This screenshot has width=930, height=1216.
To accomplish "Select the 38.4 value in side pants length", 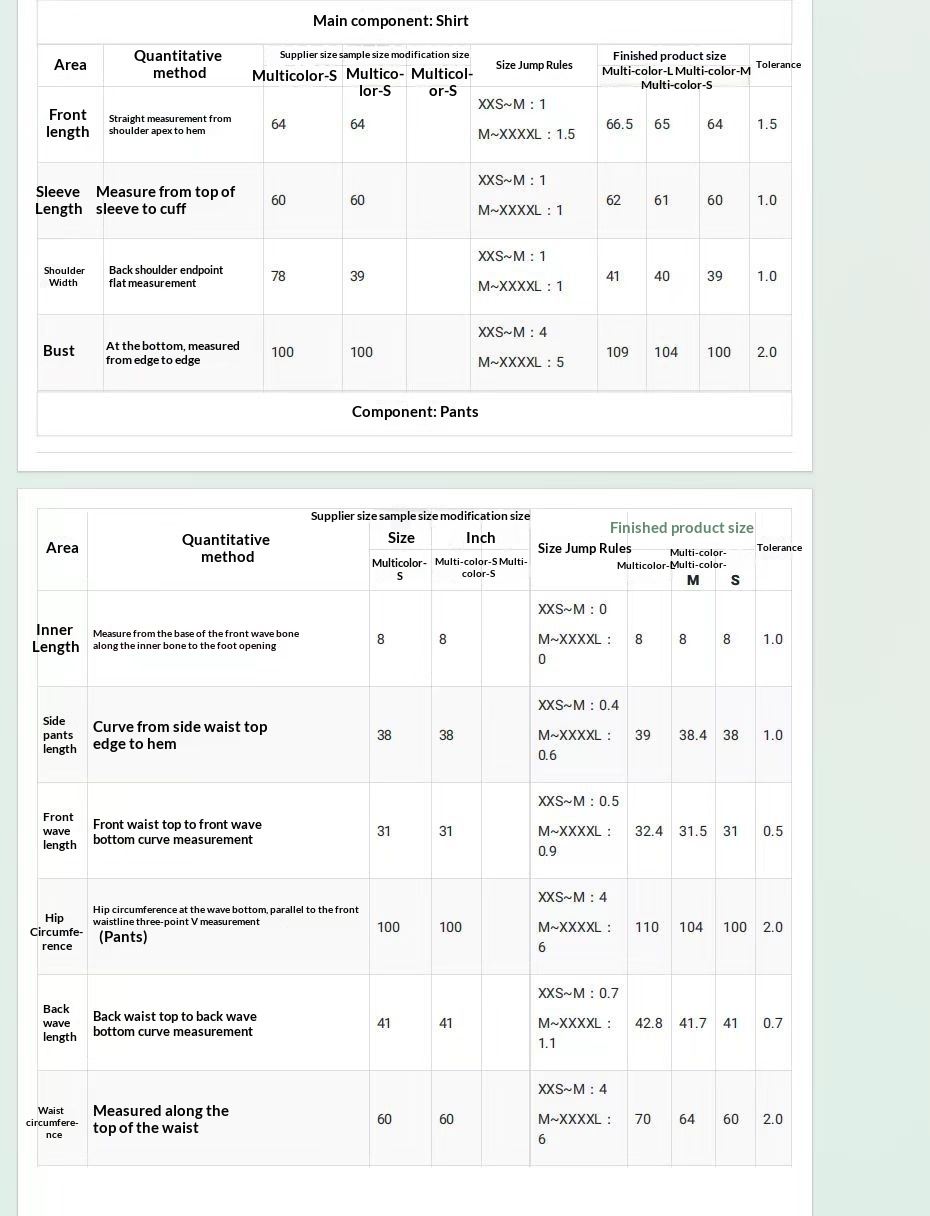I will (692, 735).
